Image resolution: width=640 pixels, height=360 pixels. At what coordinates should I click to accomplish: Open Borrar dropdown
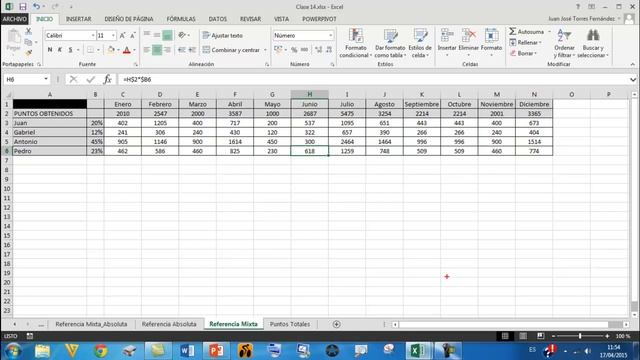point(523,53)
